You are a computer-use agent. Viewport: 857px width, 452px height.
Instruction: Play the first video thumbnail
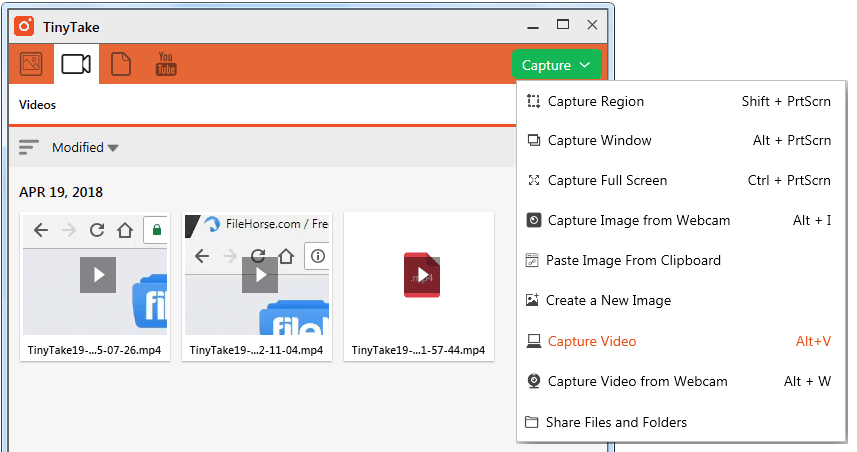click(x=97, y=275)
